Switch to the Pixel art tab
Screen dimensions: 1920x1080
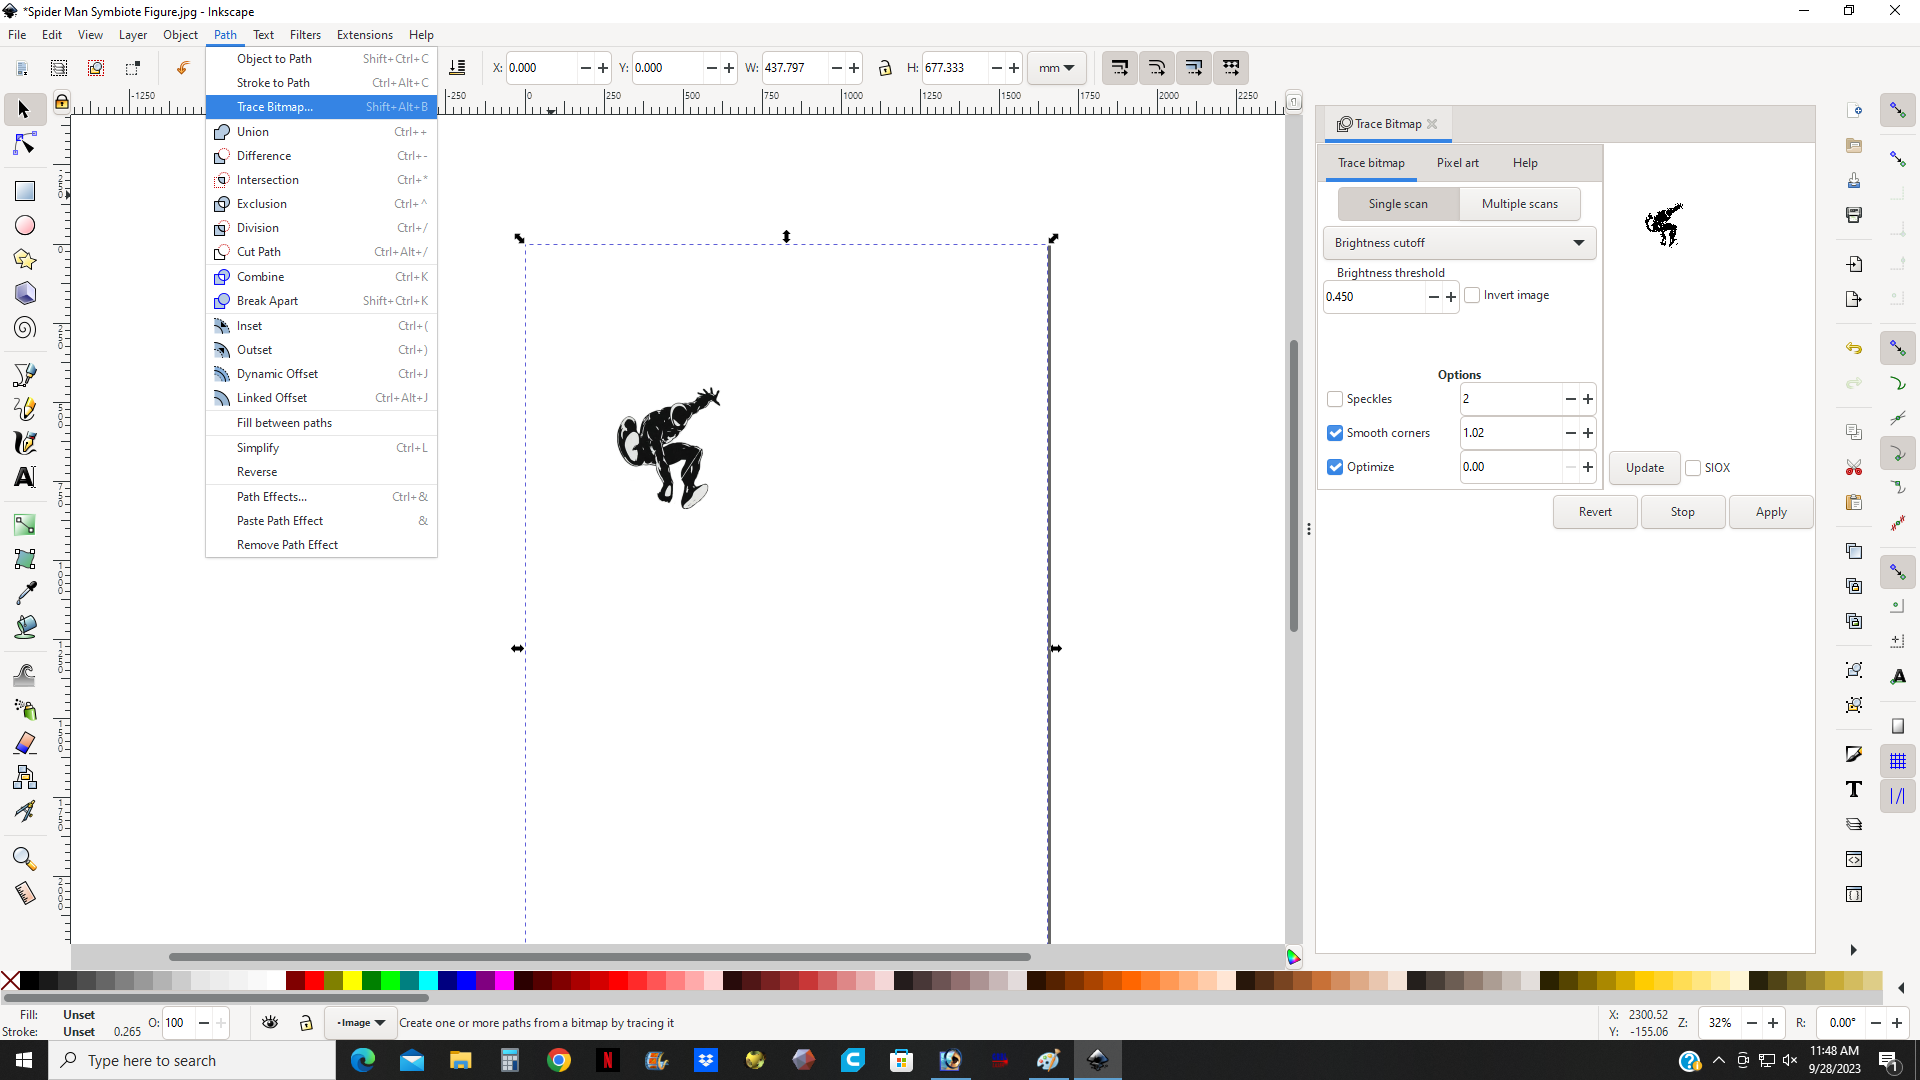(x=1457, y=163)
